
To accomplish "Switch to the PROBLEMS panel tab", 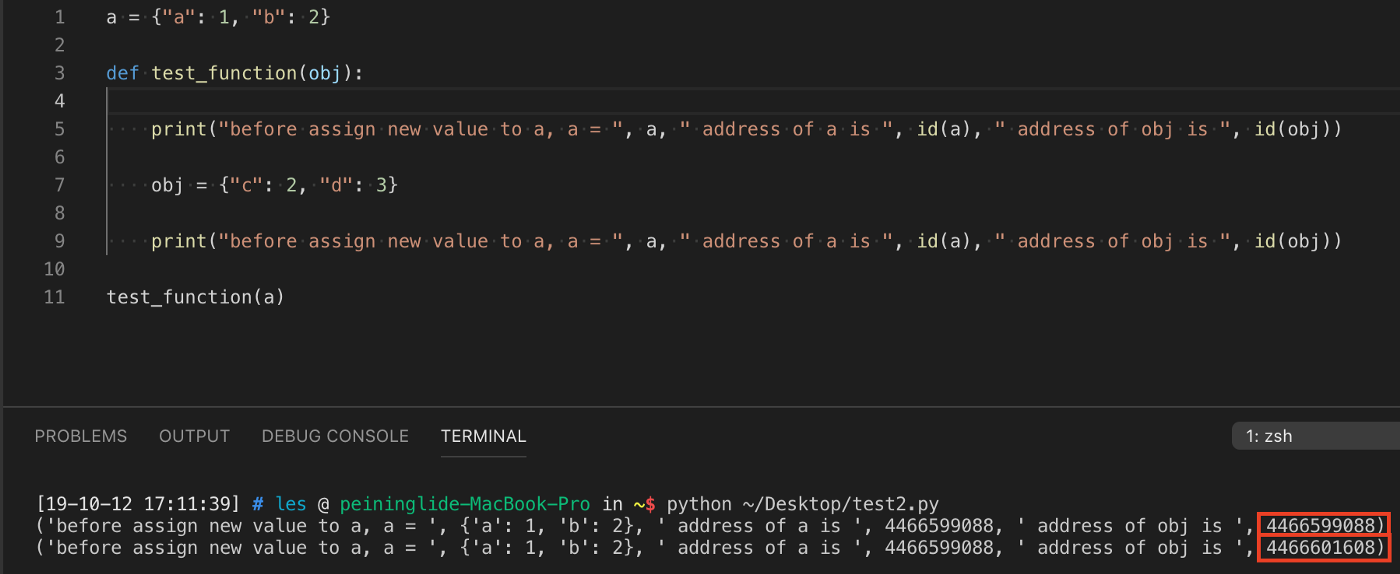I will tap(81, 436).
